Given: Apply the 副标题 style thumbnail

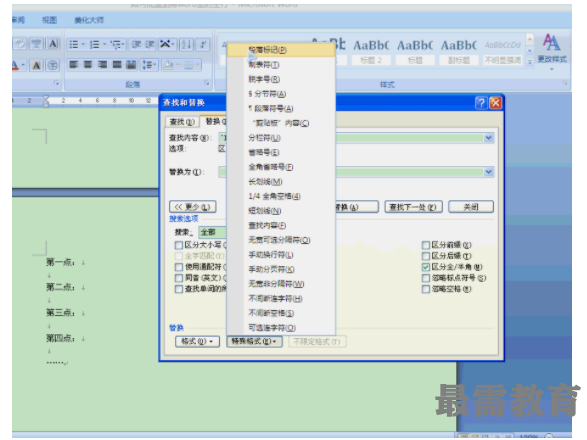Looking at the screenshot, I should [x=459, y=51].
